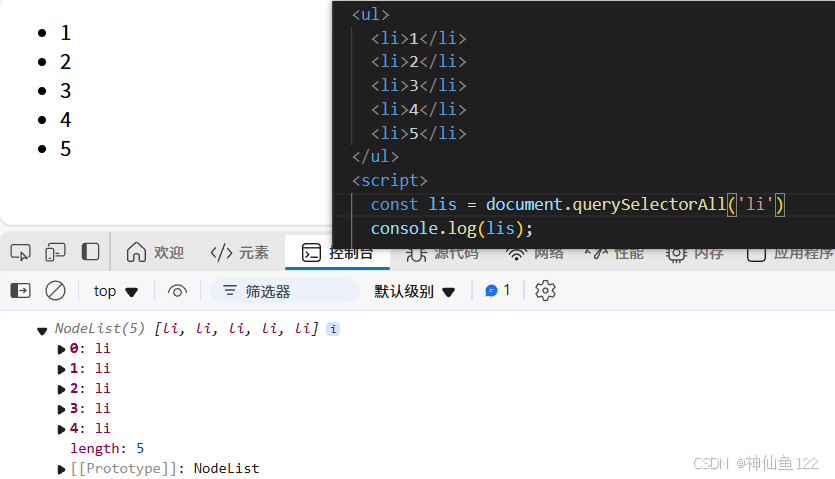Click the <li>5</li> code line
Viewport: 835px width, 479px height.
coord(419,133)
